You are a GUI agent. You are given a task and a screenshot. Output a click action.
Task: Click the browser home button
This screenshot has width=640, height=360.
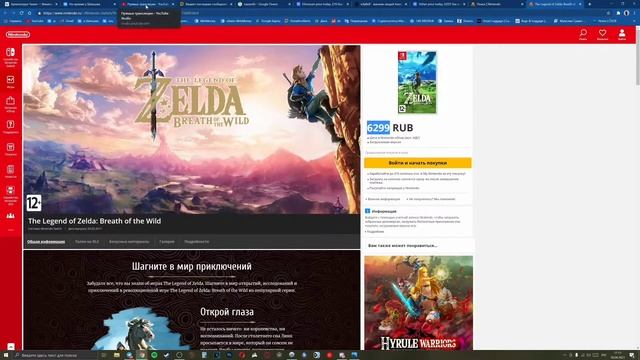[x=29, y=13]
